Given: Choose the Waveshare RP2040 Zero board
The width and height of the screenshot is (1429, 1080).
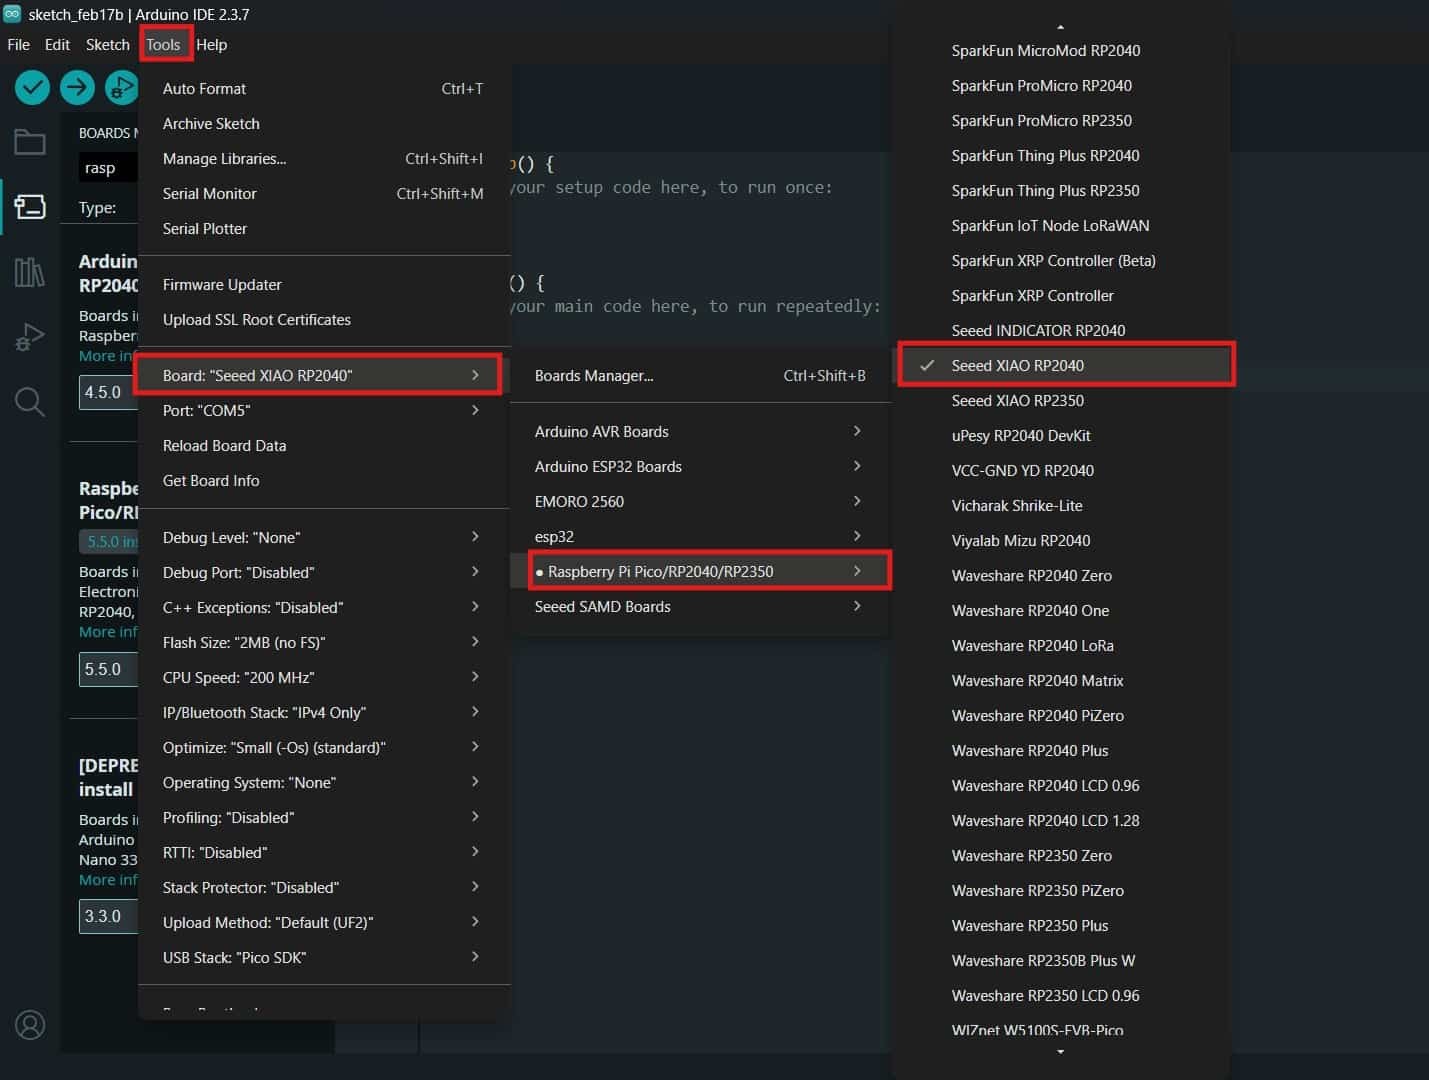Looking at the screenshot, I should click(x=1060, y=575).
